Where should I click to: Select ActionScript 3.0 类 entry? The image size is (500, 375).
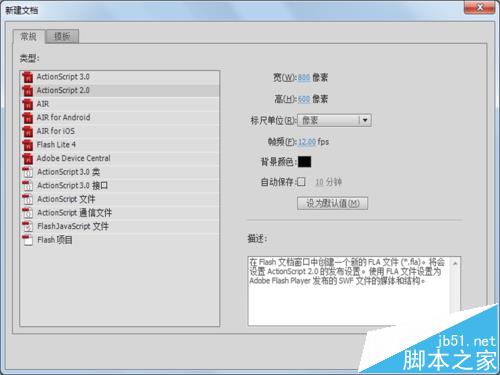click(120, 172)
